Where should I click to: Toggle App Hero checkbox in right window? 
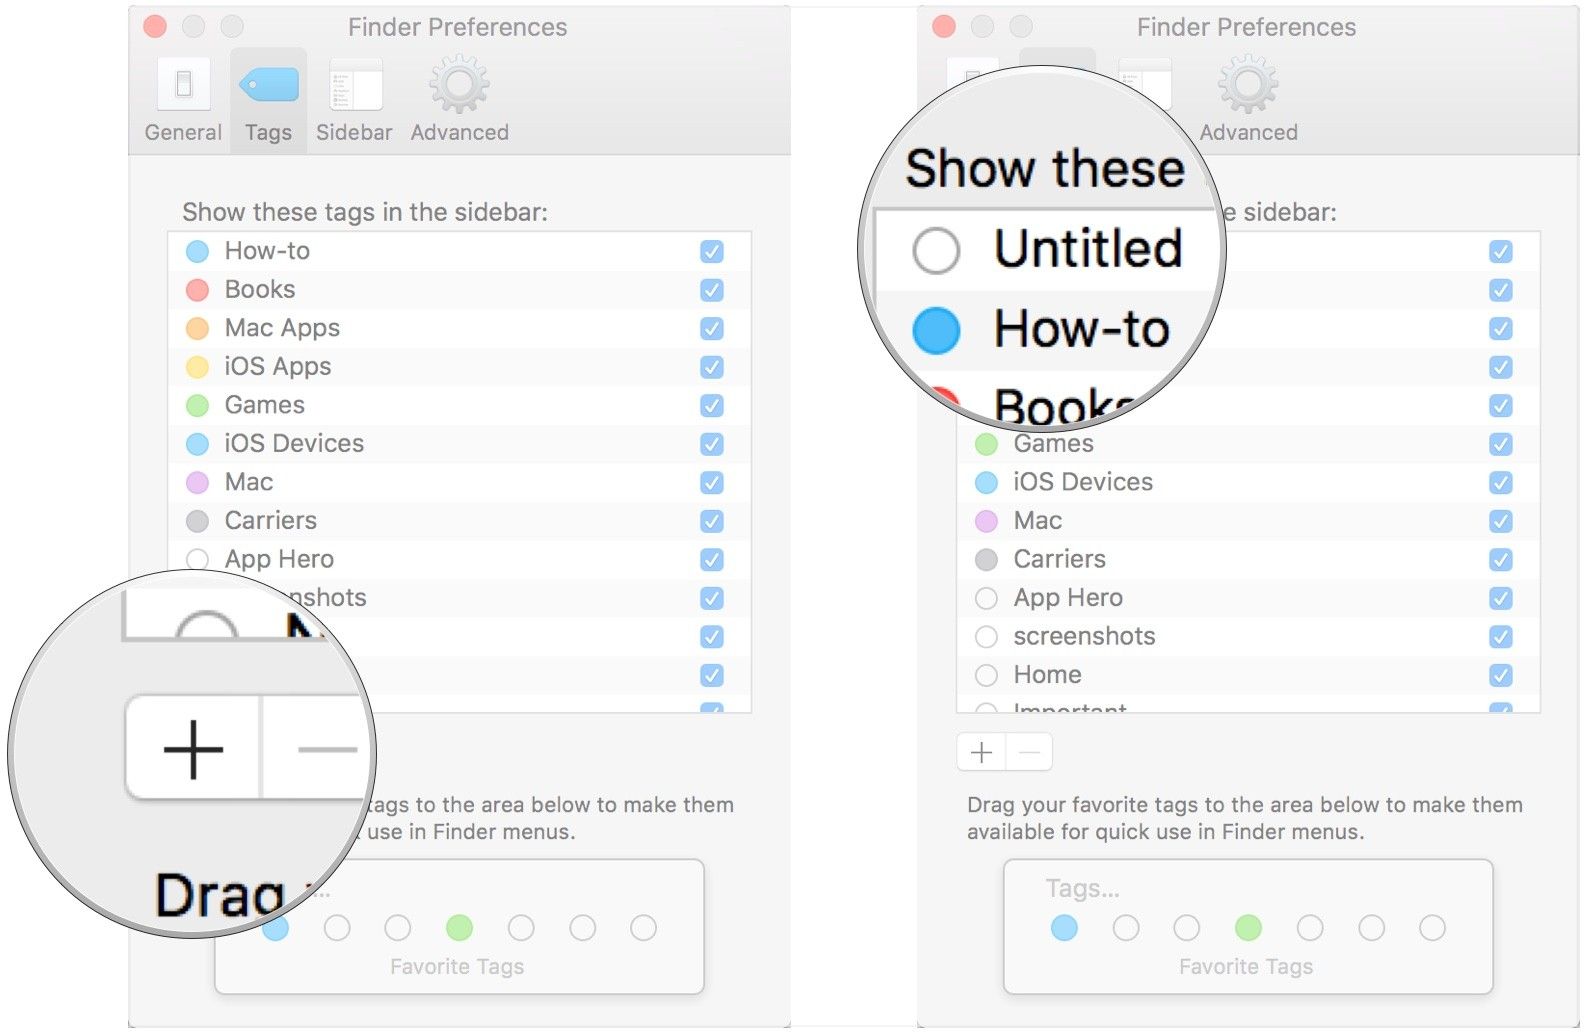tap(1501, 598)
